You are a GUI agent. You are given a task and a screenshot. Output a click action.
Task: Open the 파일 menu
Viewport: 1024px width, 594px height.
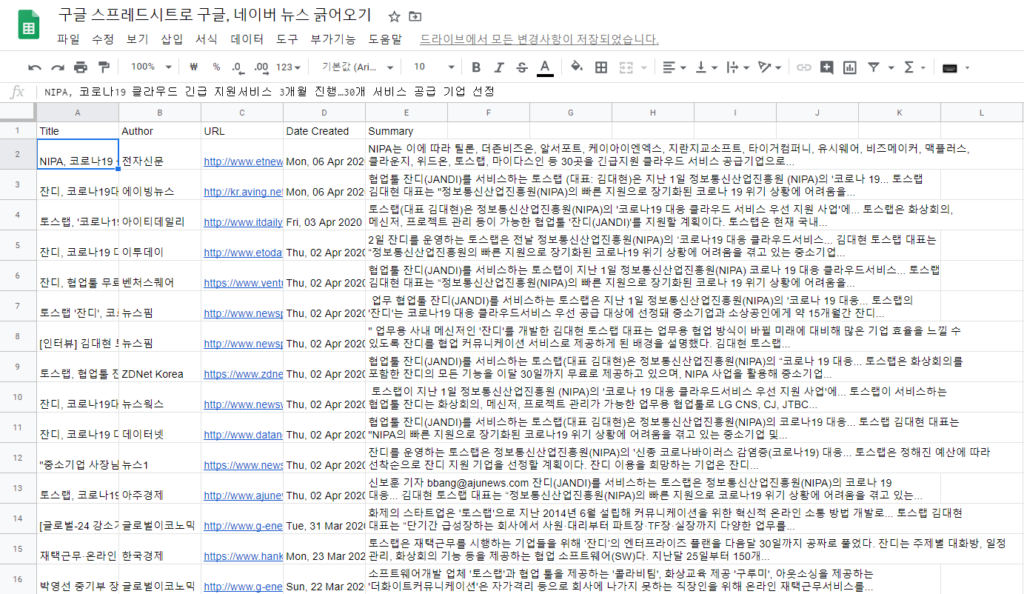[x=68, y=39]
